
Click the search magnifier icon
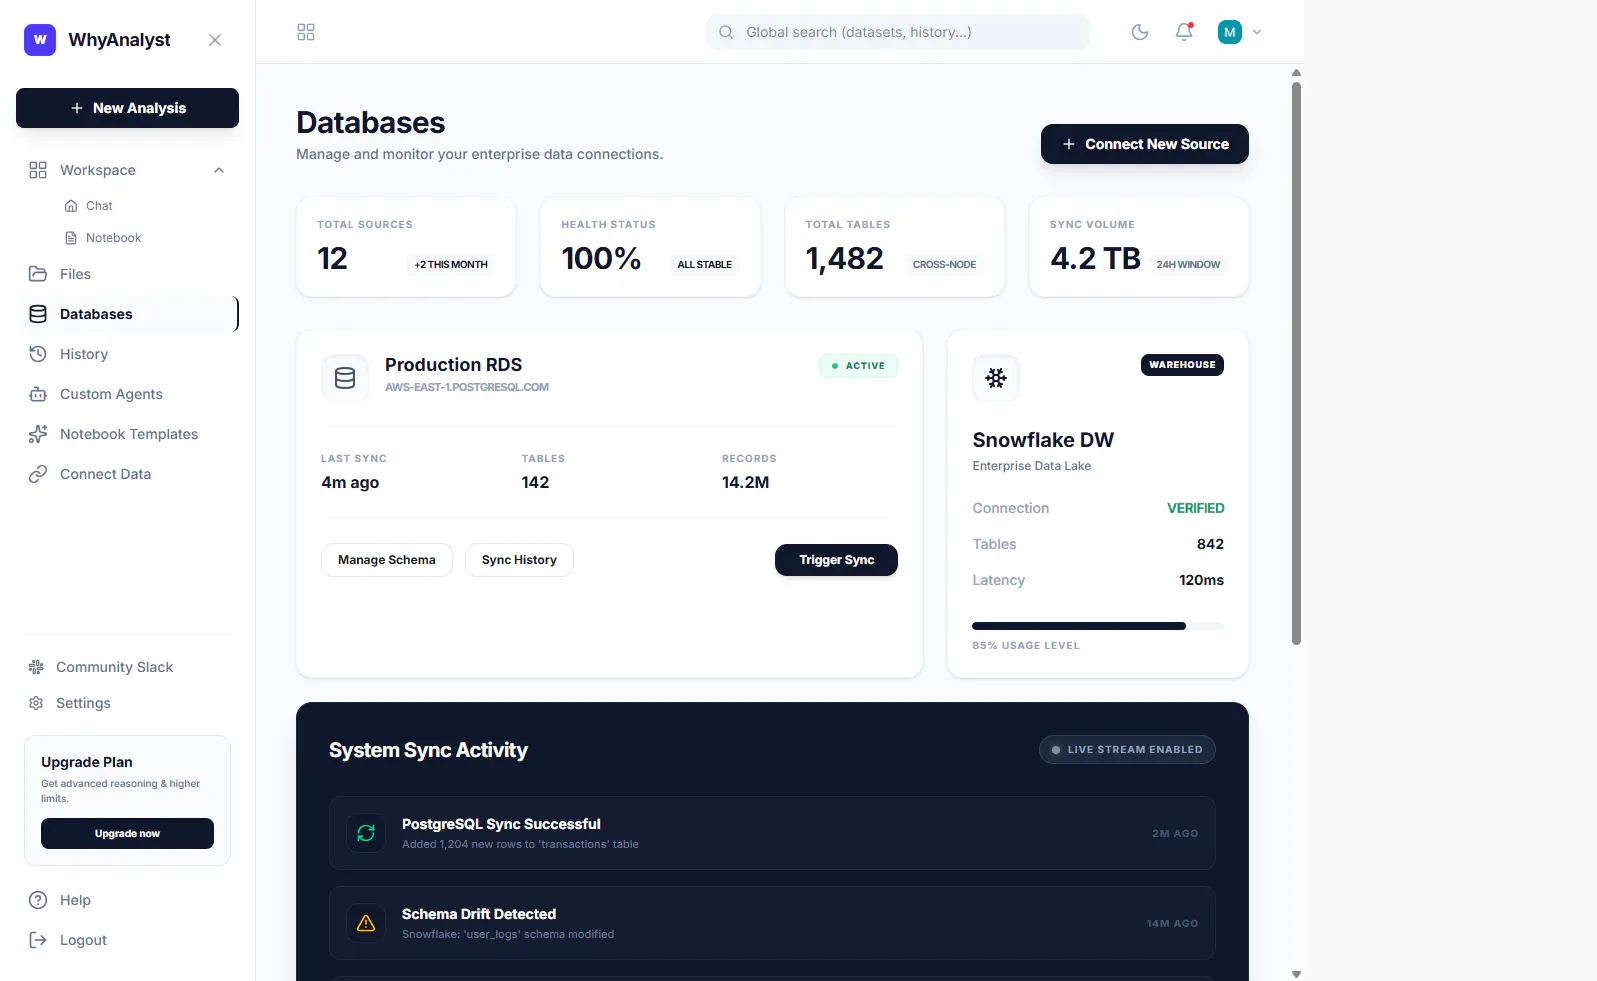(727, 32)
